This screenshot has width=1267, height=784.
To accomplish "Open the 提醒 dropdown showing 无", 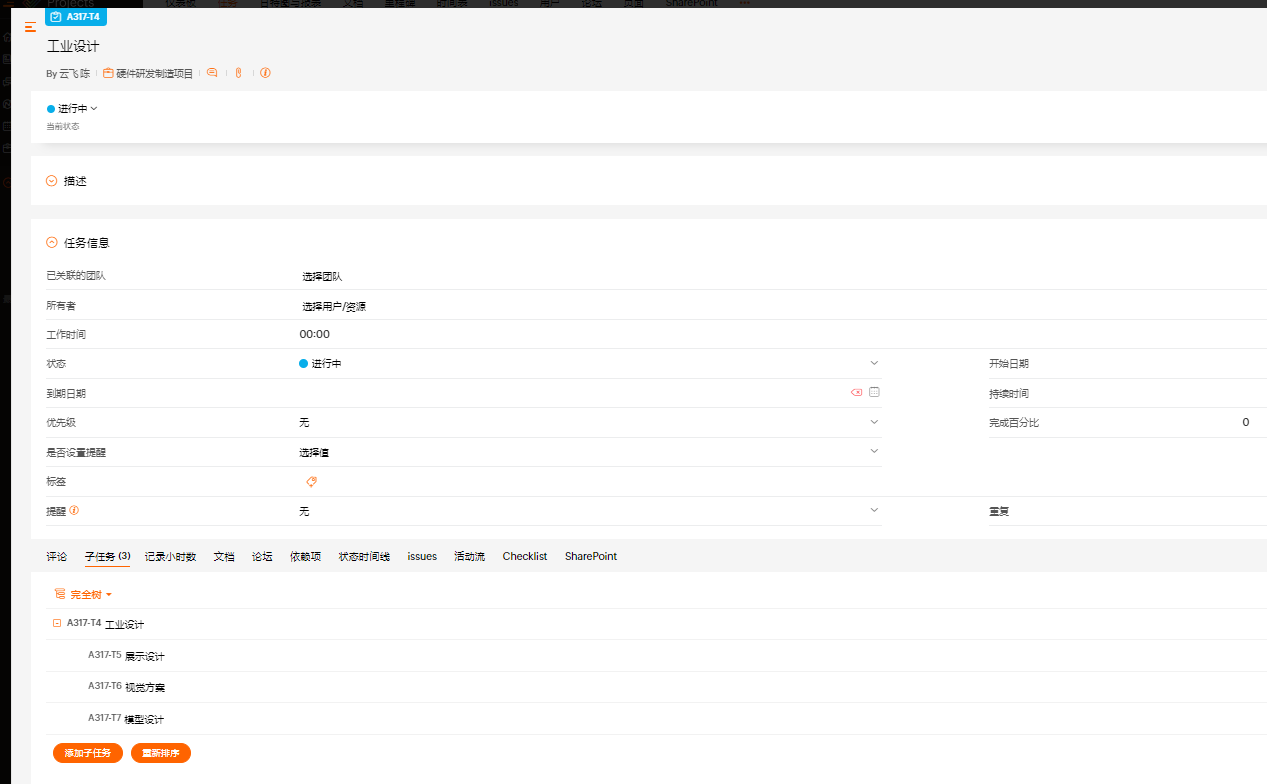I will click(x=589, y=511).
